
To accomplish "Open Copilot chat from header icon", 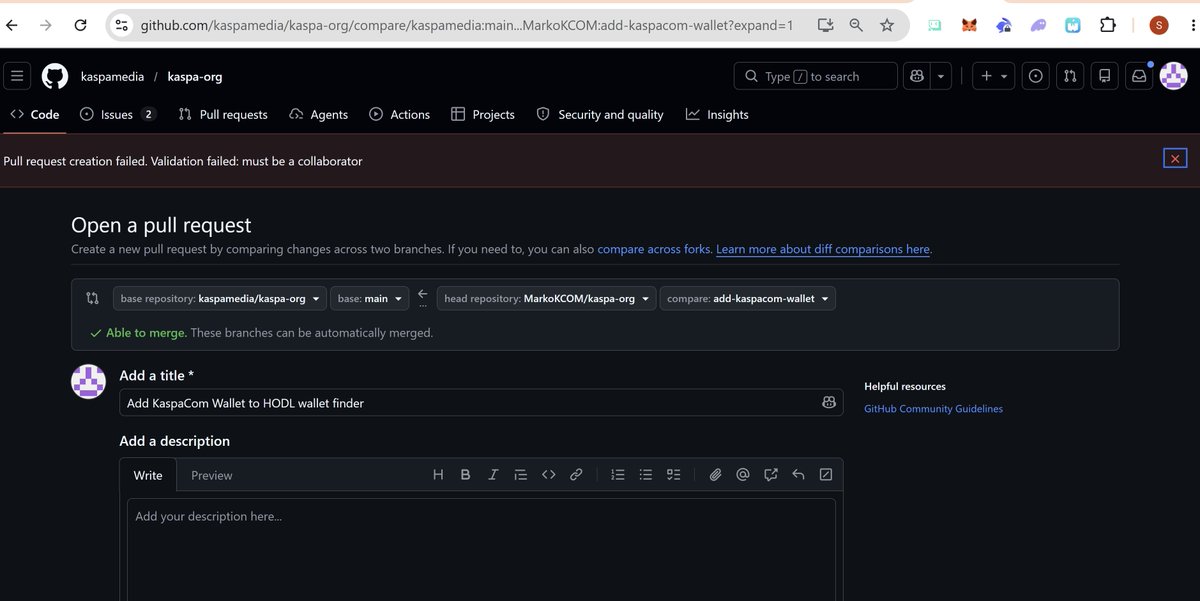I will (916, 76).
